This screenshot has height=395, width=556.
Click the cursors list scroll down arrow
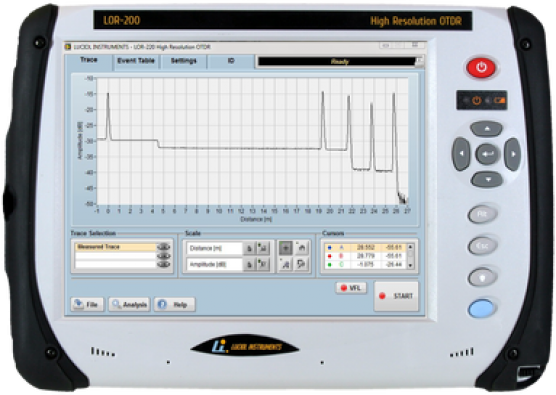410,265
